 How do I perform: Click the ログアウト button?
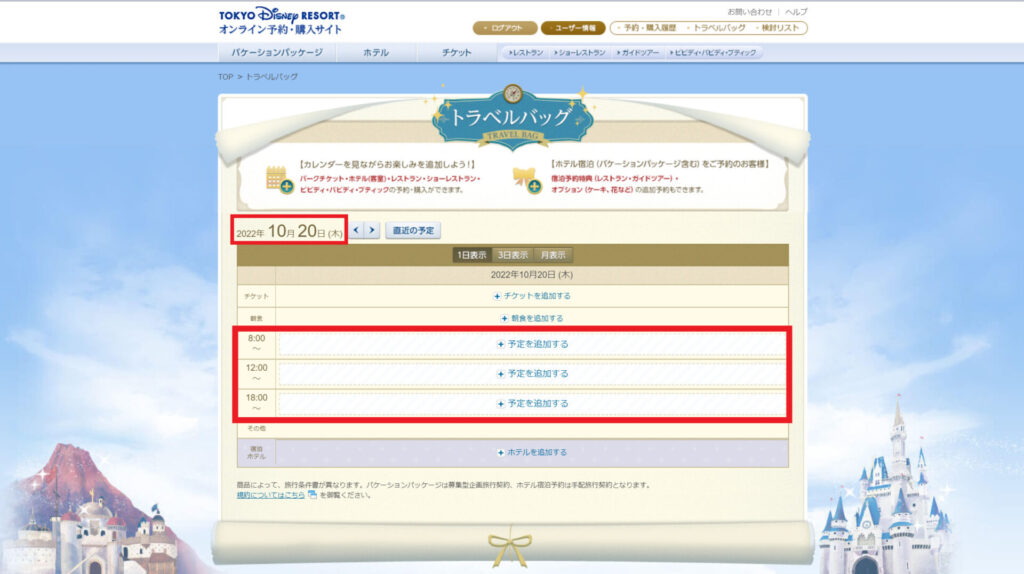click(x=505, y=28)
